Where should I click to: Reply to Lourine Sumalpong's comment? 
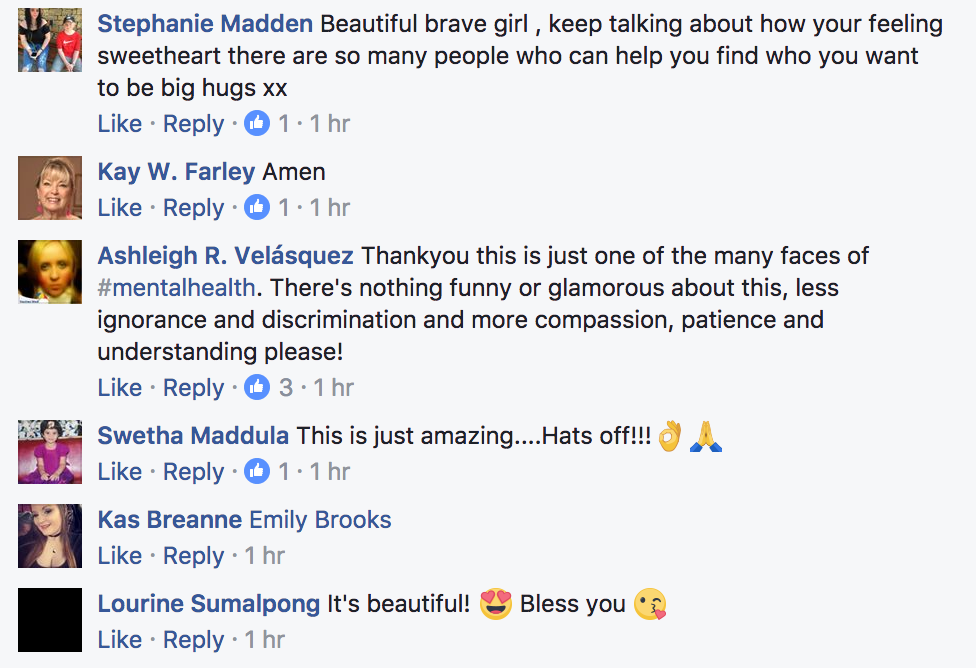tap(193, 640)
